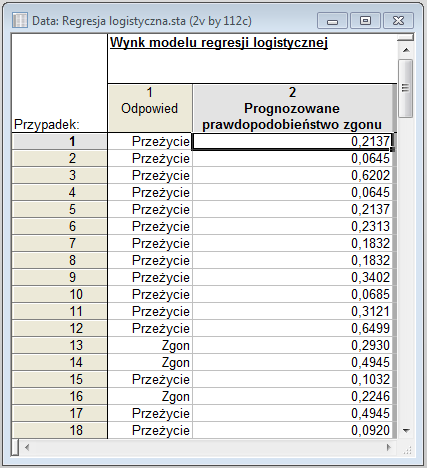The image size is (427, 468).
Task: Select row header for case 15
Action: (x=59, y=379)
